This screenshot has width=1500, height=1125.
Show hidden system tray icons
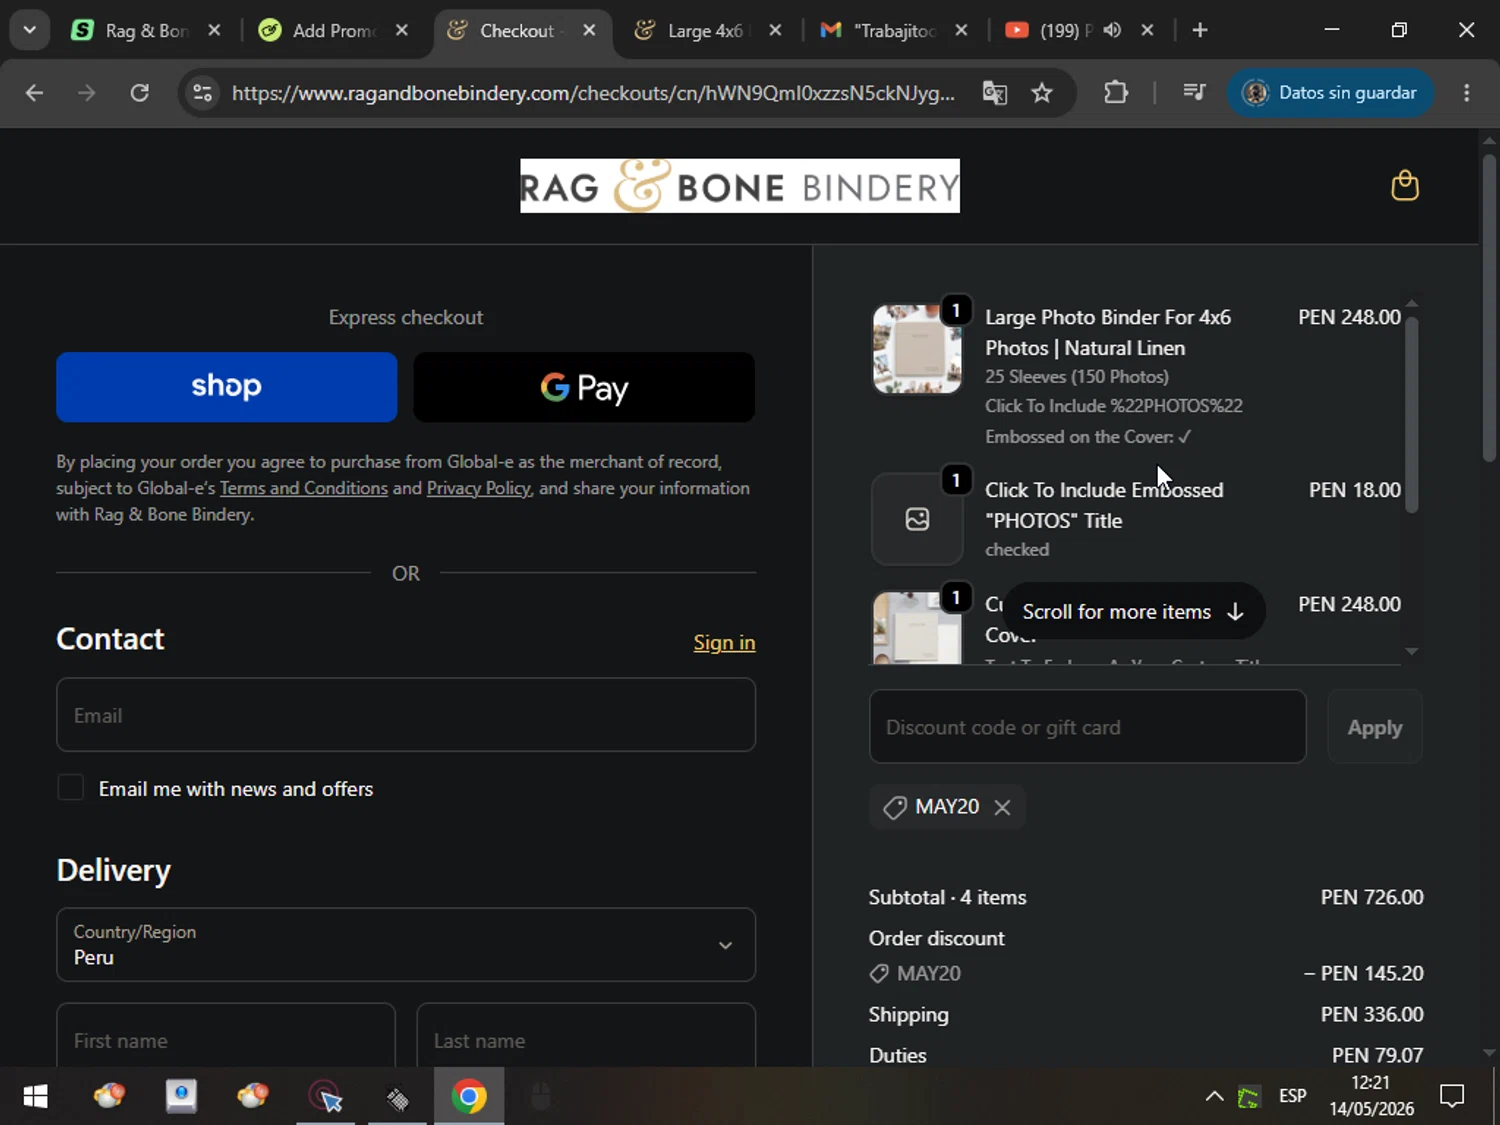pyautogui.click(x=1214, y=1097)
